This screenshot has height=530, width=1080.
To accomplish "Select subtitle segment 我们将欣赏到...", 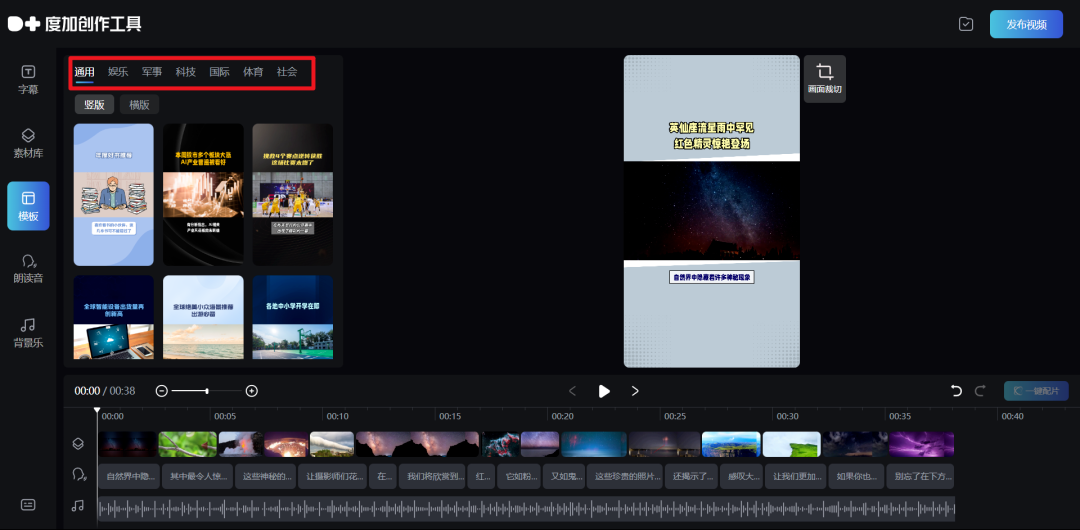I will [x=432, y=476].
